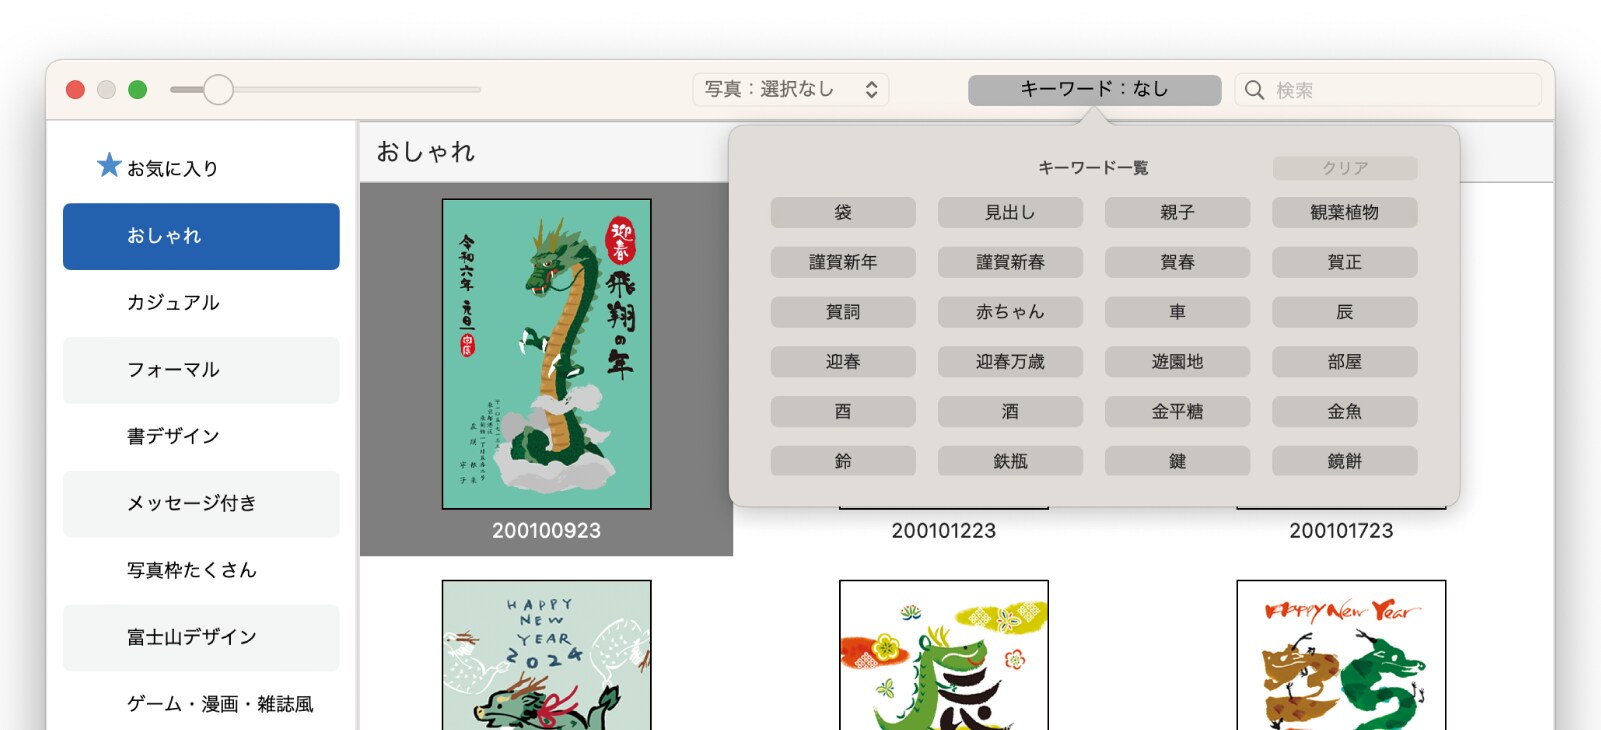Click the 200101223 card label
This screenshot has height=730, width=1601.
(x=944, y=531)
